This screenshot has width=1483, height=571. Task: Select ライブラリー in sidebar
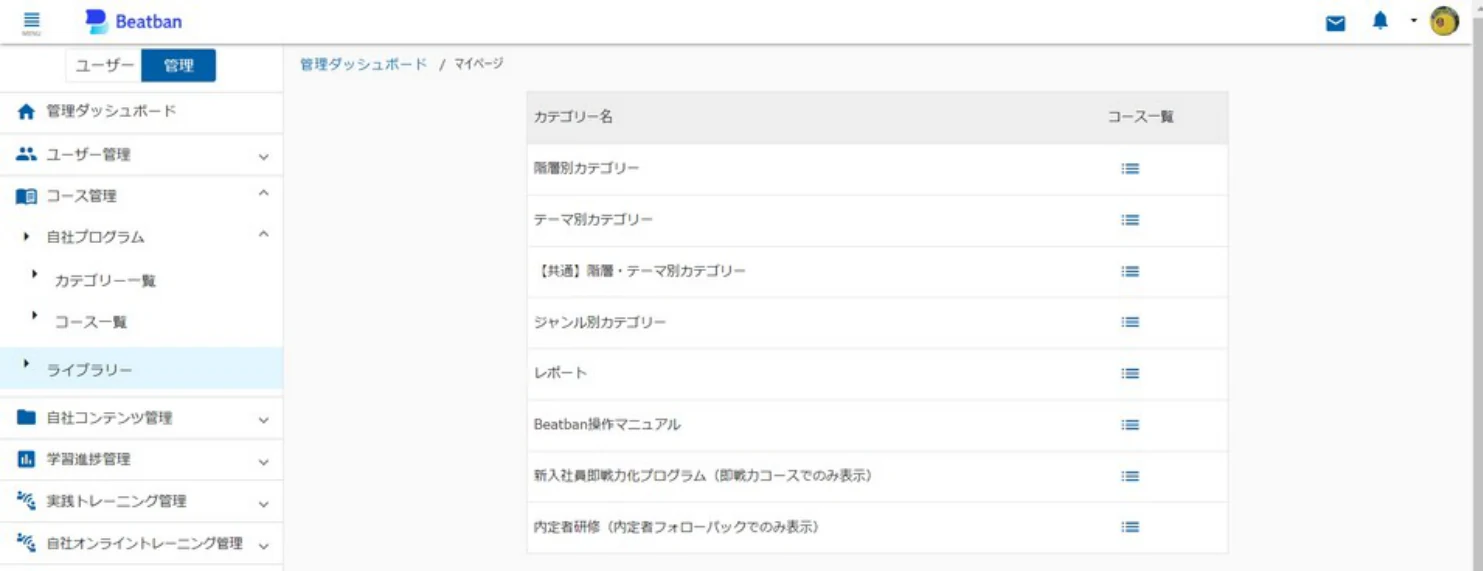pyautogui.click(x=141, y=369)
